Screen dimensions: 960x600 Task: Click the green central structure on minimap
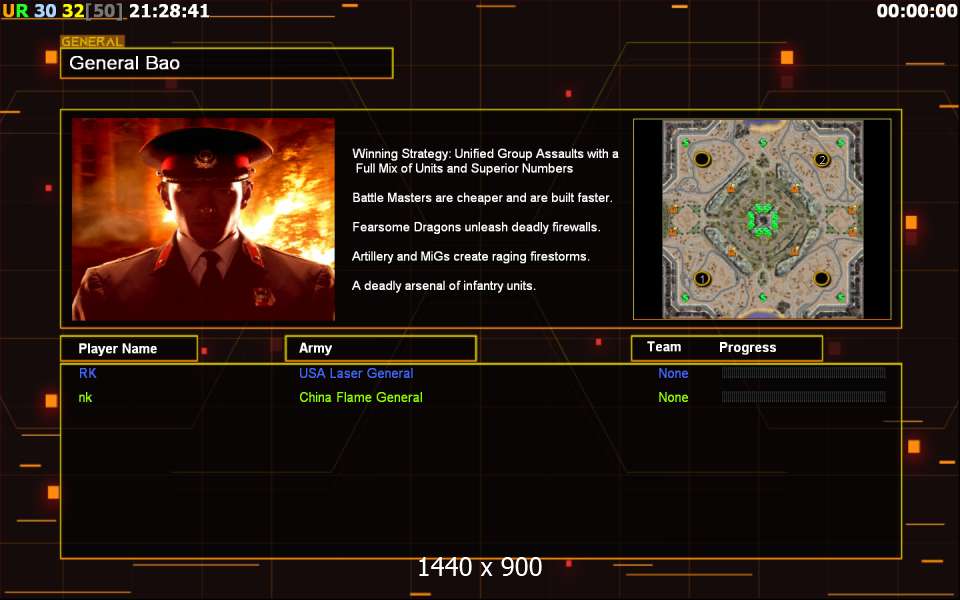(x=763, y=220)
